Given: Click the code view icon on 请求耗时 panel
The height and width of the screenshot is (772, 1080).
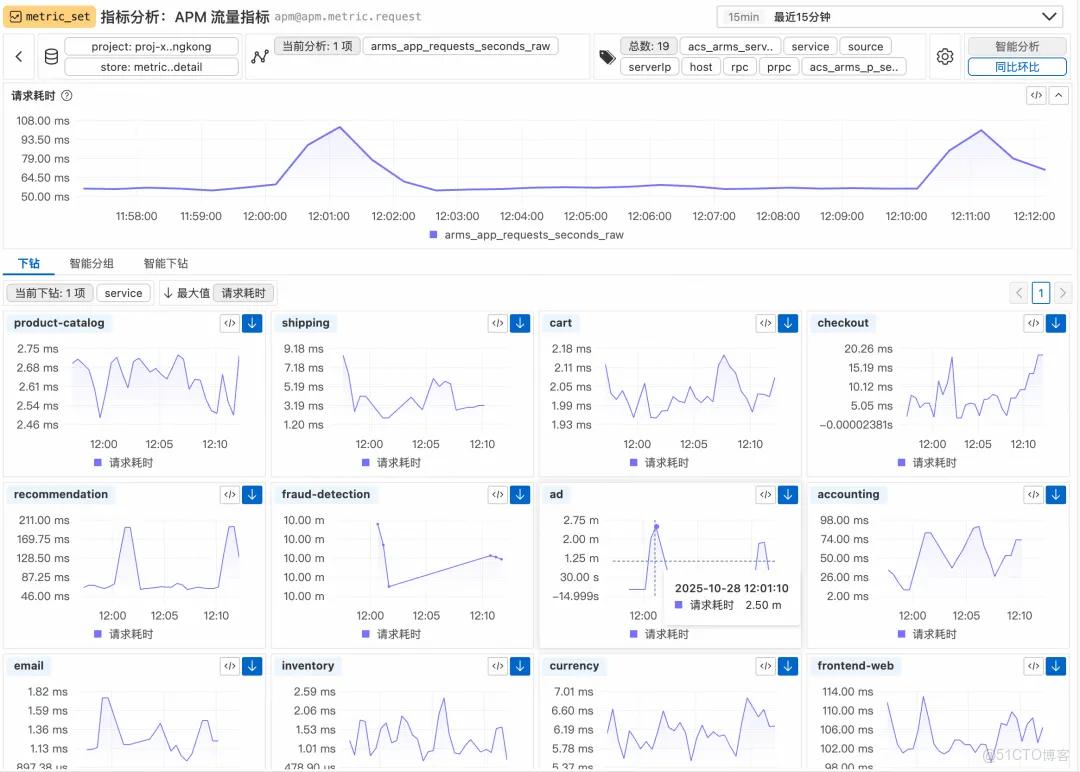Looking at the screenshot, I should [x=1037, y=95].
